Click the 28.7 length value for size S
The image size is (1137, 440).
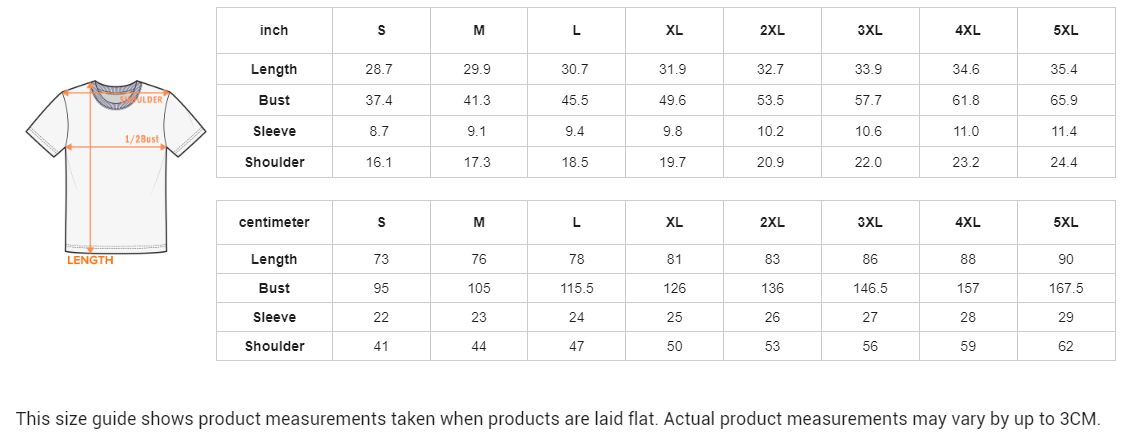coord(381,69)
